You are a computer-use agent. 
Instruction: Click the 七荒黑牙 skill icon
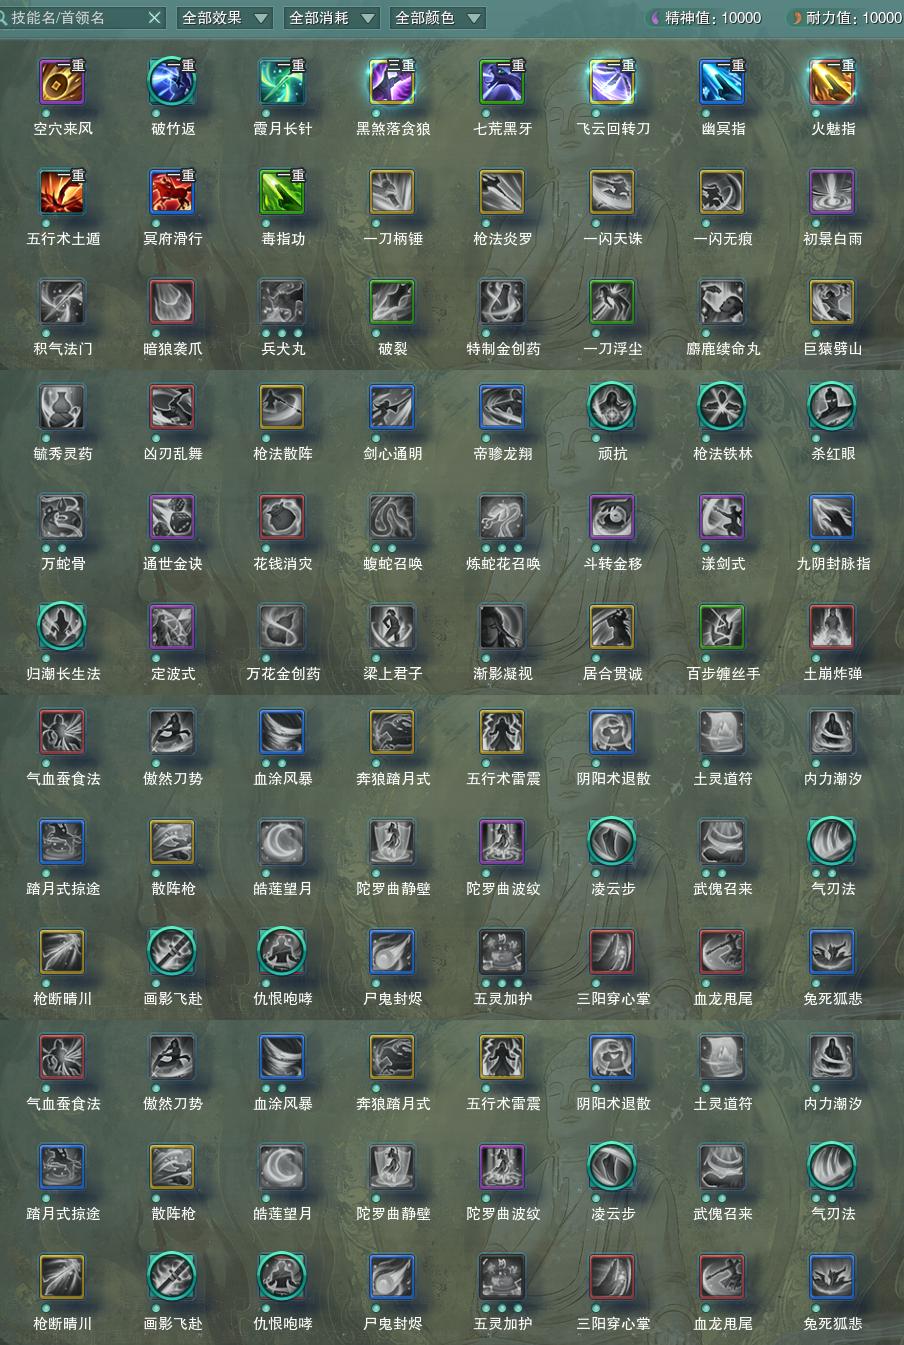click(503, 82)
